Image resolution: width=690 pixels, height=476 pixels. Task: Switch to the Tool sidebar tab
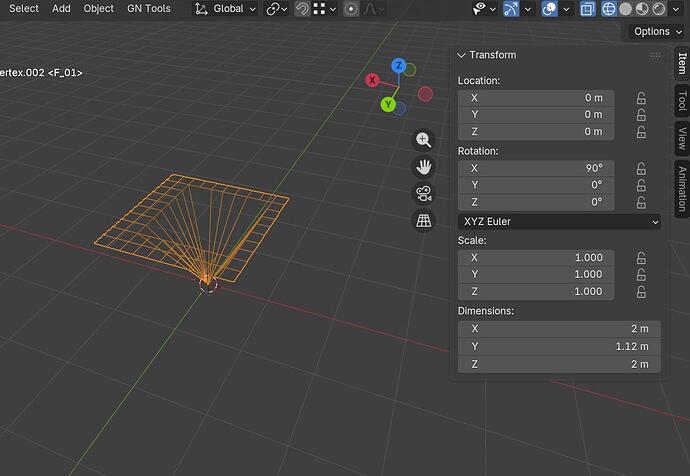[x=682, y=101]
